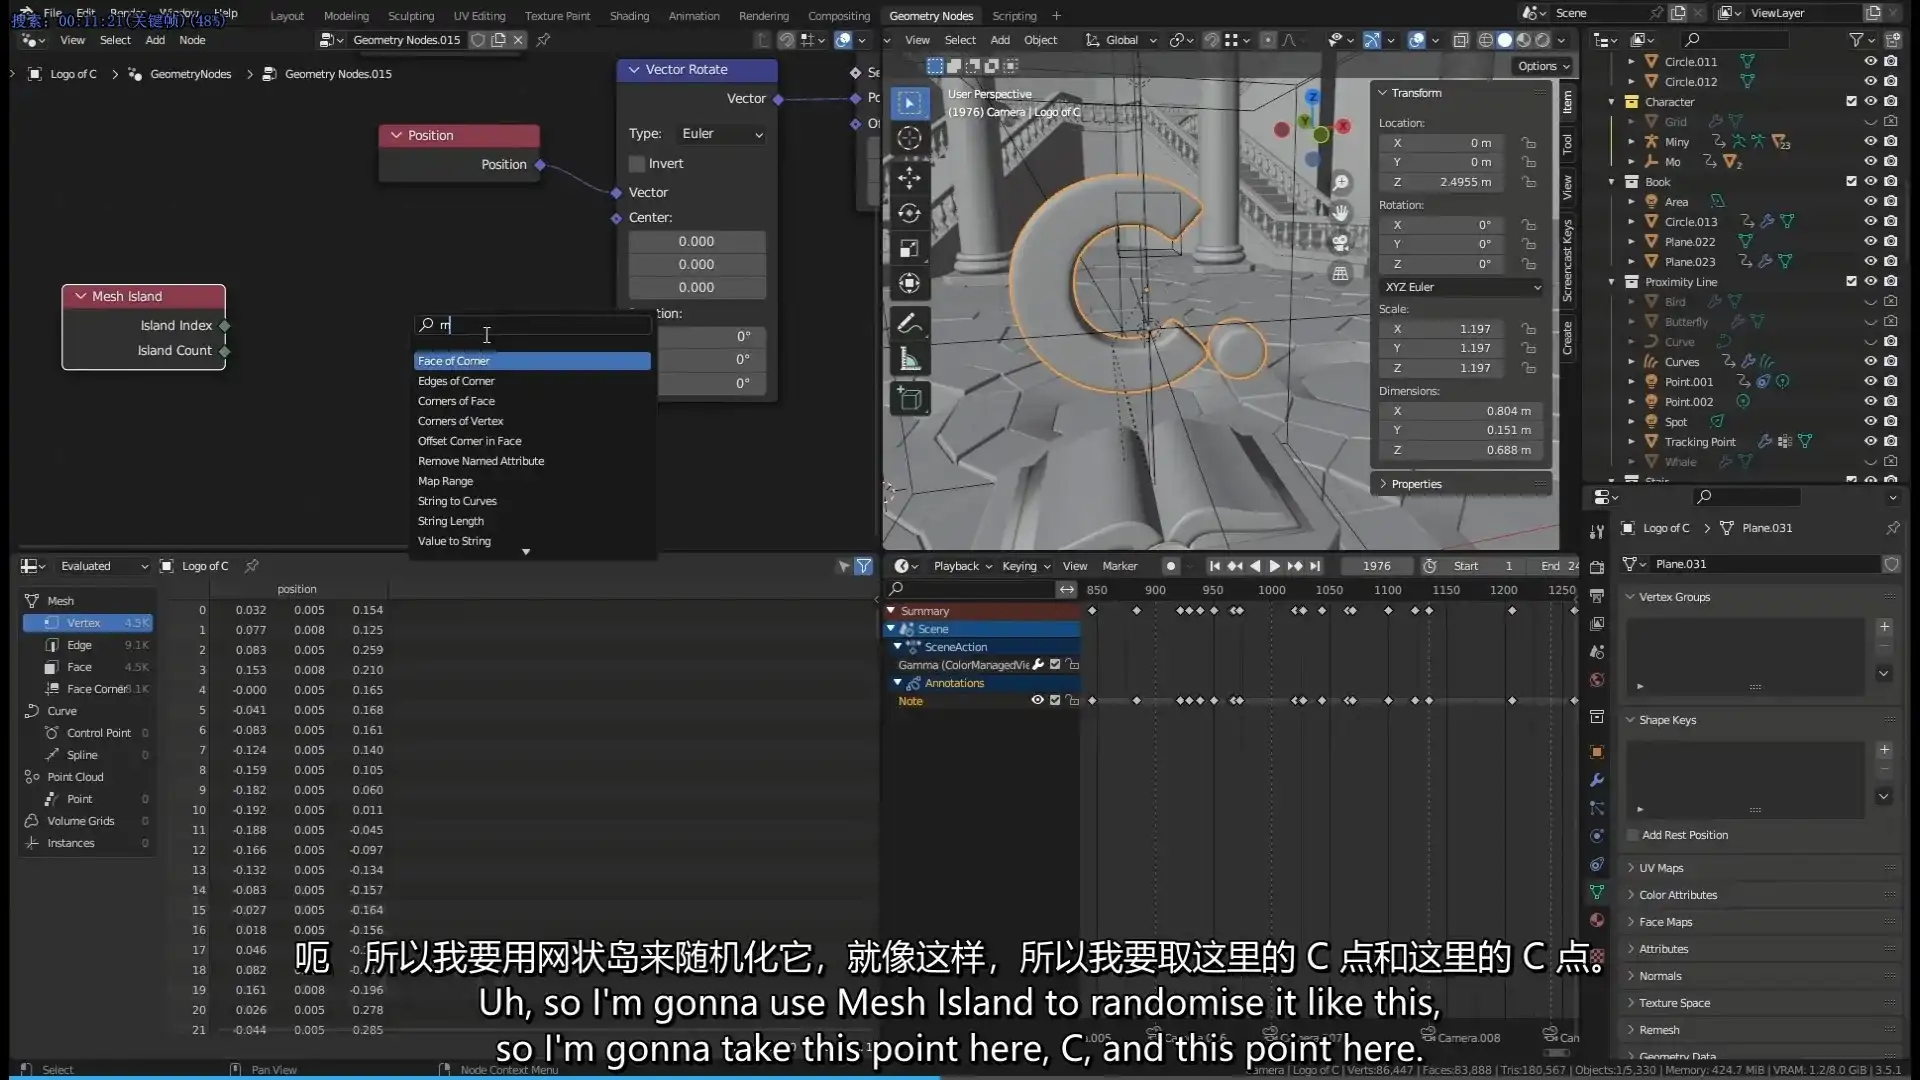Select the Rotate tool in viewport toolbar
1920x1080 pixels.
(x=910, y=213)
